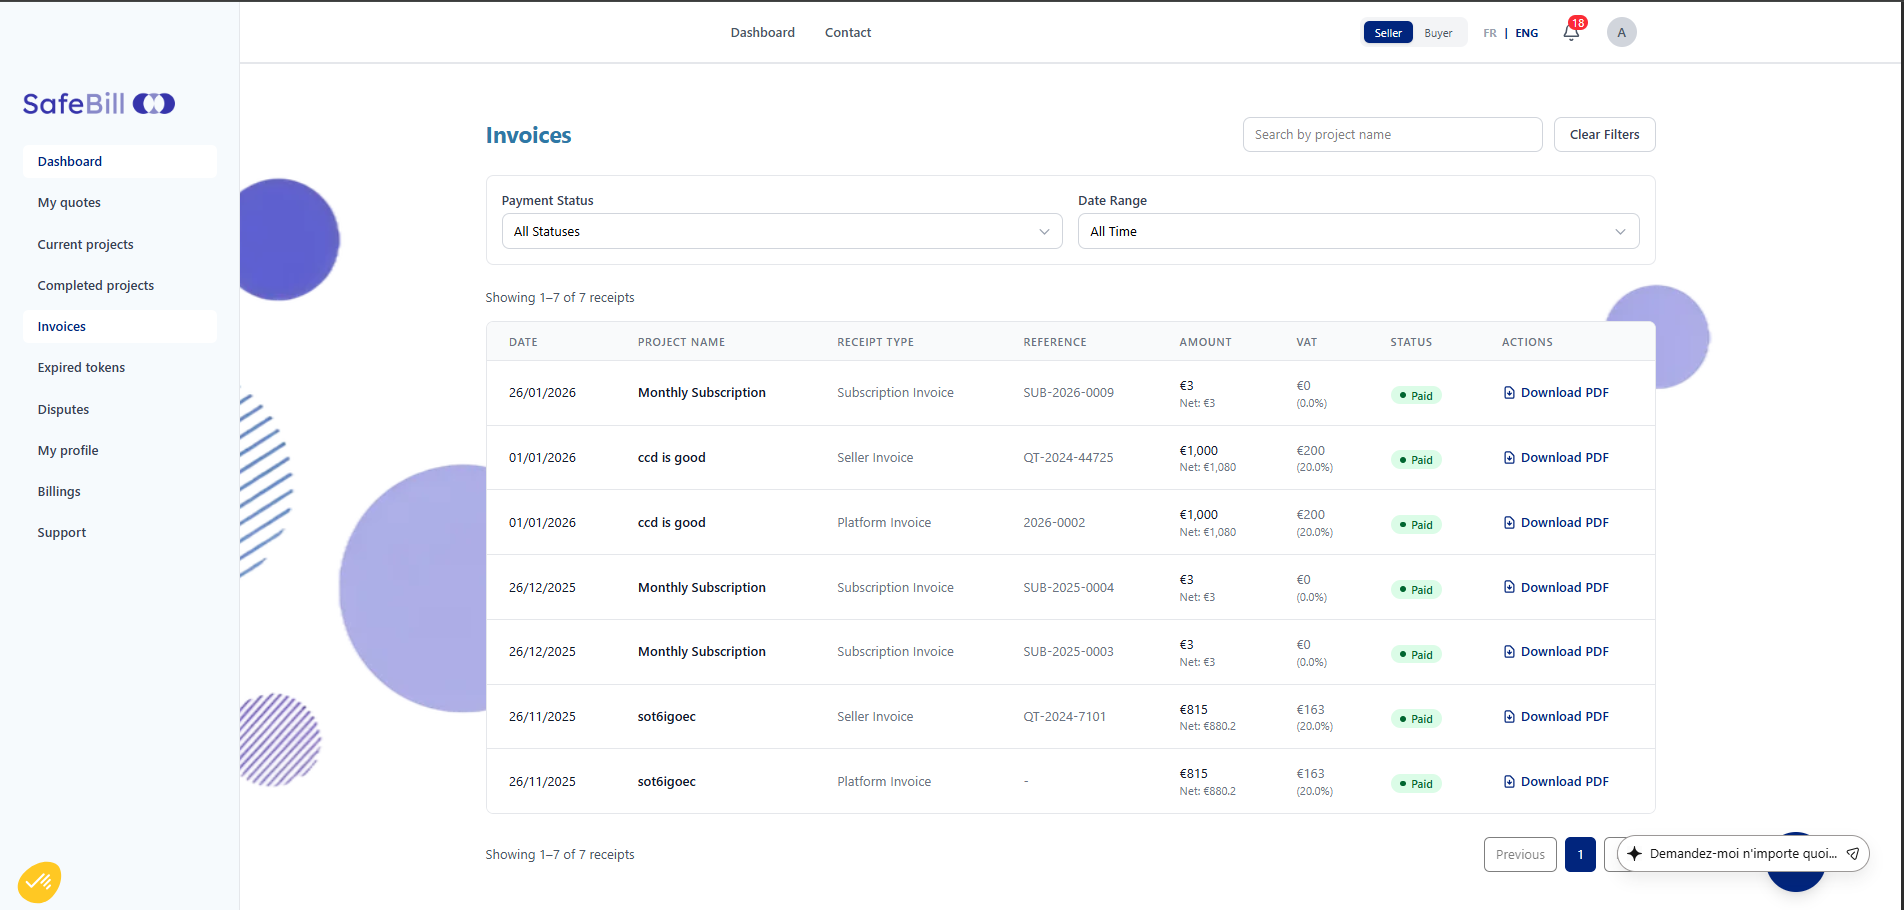Switch to Buyer mode
This screenshot has width=1904, height=910.
[x=1438, y=33]
